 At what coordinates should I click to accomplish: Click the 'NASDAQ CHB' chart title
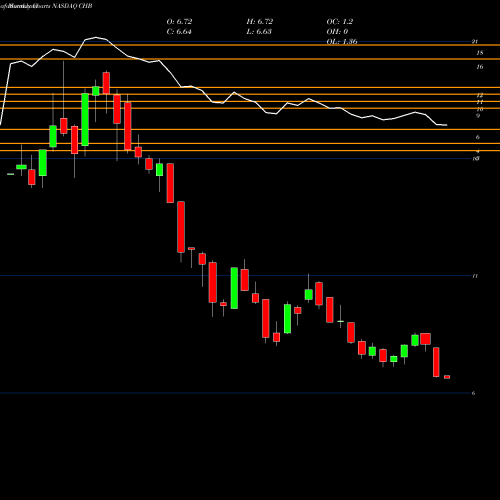[x=71, y=6]
